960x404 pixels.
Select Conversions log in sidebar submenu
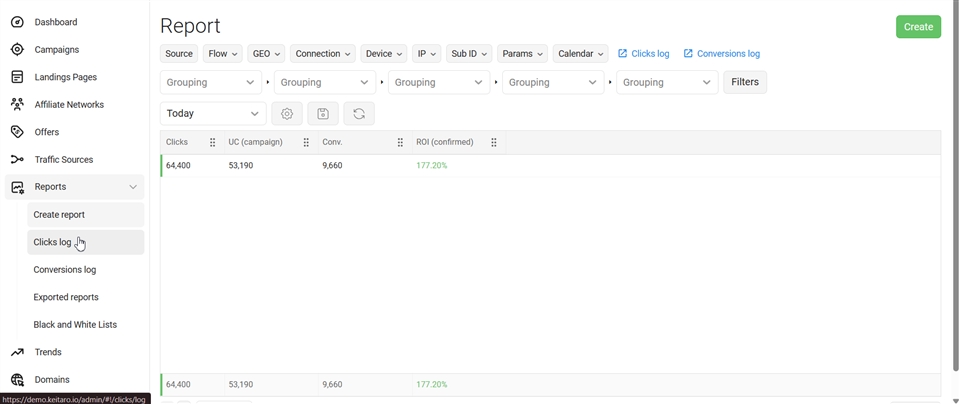click(65, 270)
